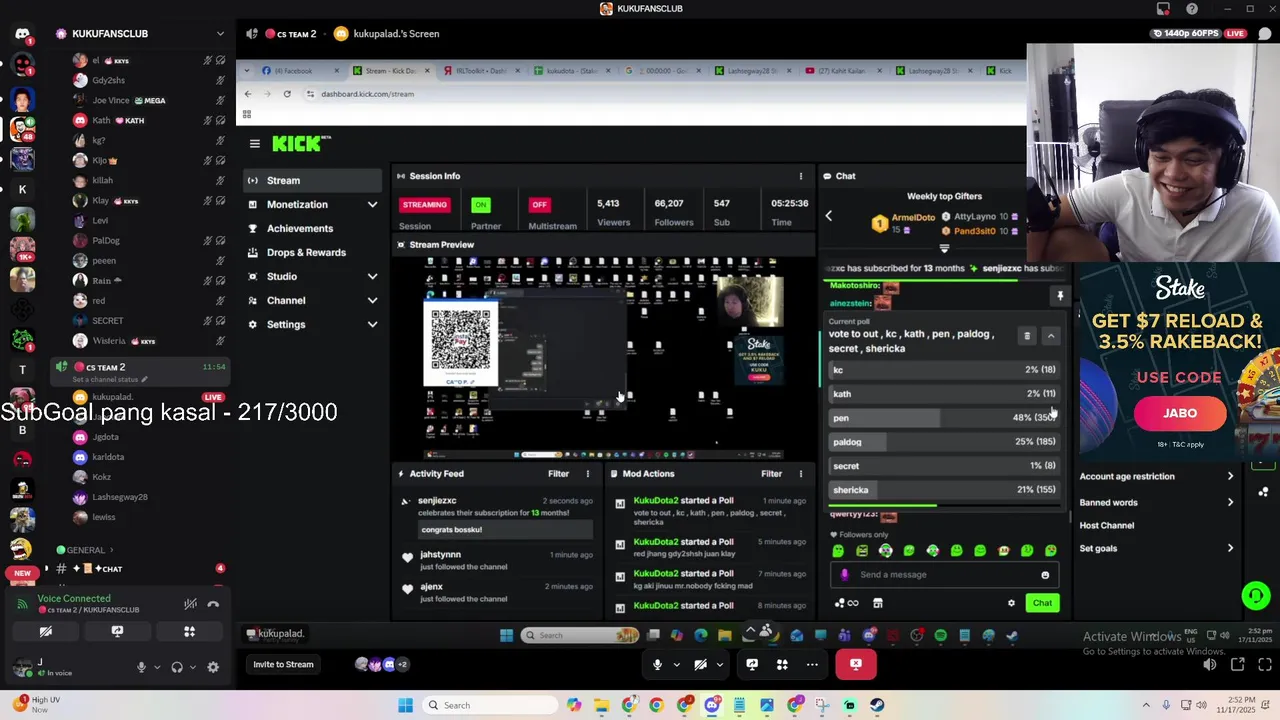Enter full screen stream view
Image resolution: width=1280 pixels, height=720 pixels.
1264,665
